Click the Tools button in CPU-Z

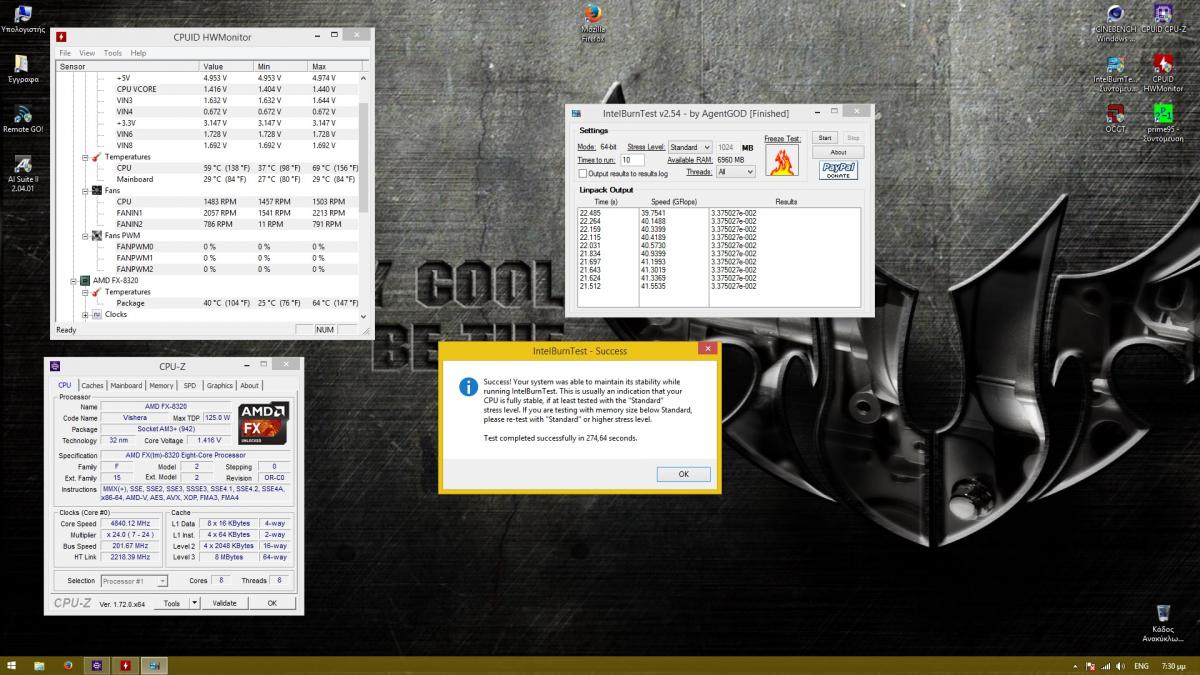172,603
